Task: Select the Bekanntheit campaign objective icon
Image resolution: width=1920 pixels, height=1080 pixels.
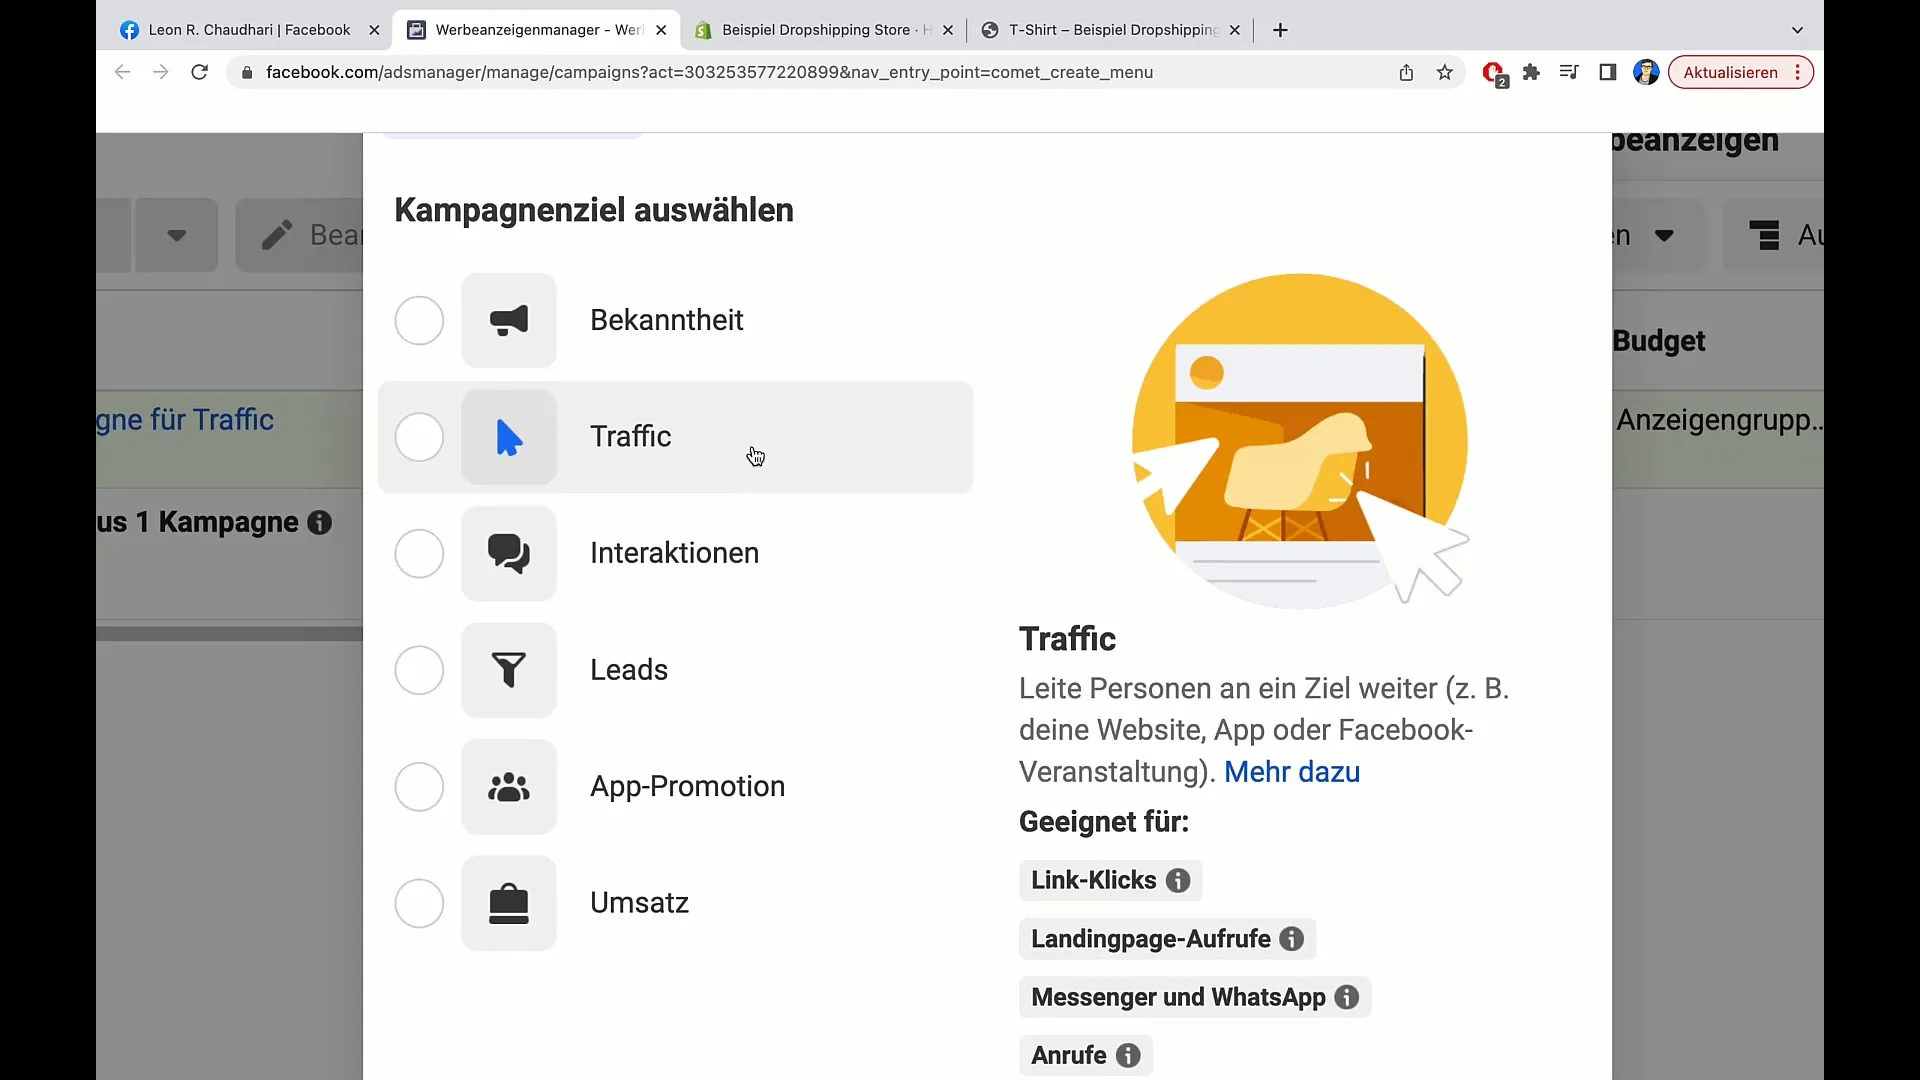Action: [x=508, y=319]
